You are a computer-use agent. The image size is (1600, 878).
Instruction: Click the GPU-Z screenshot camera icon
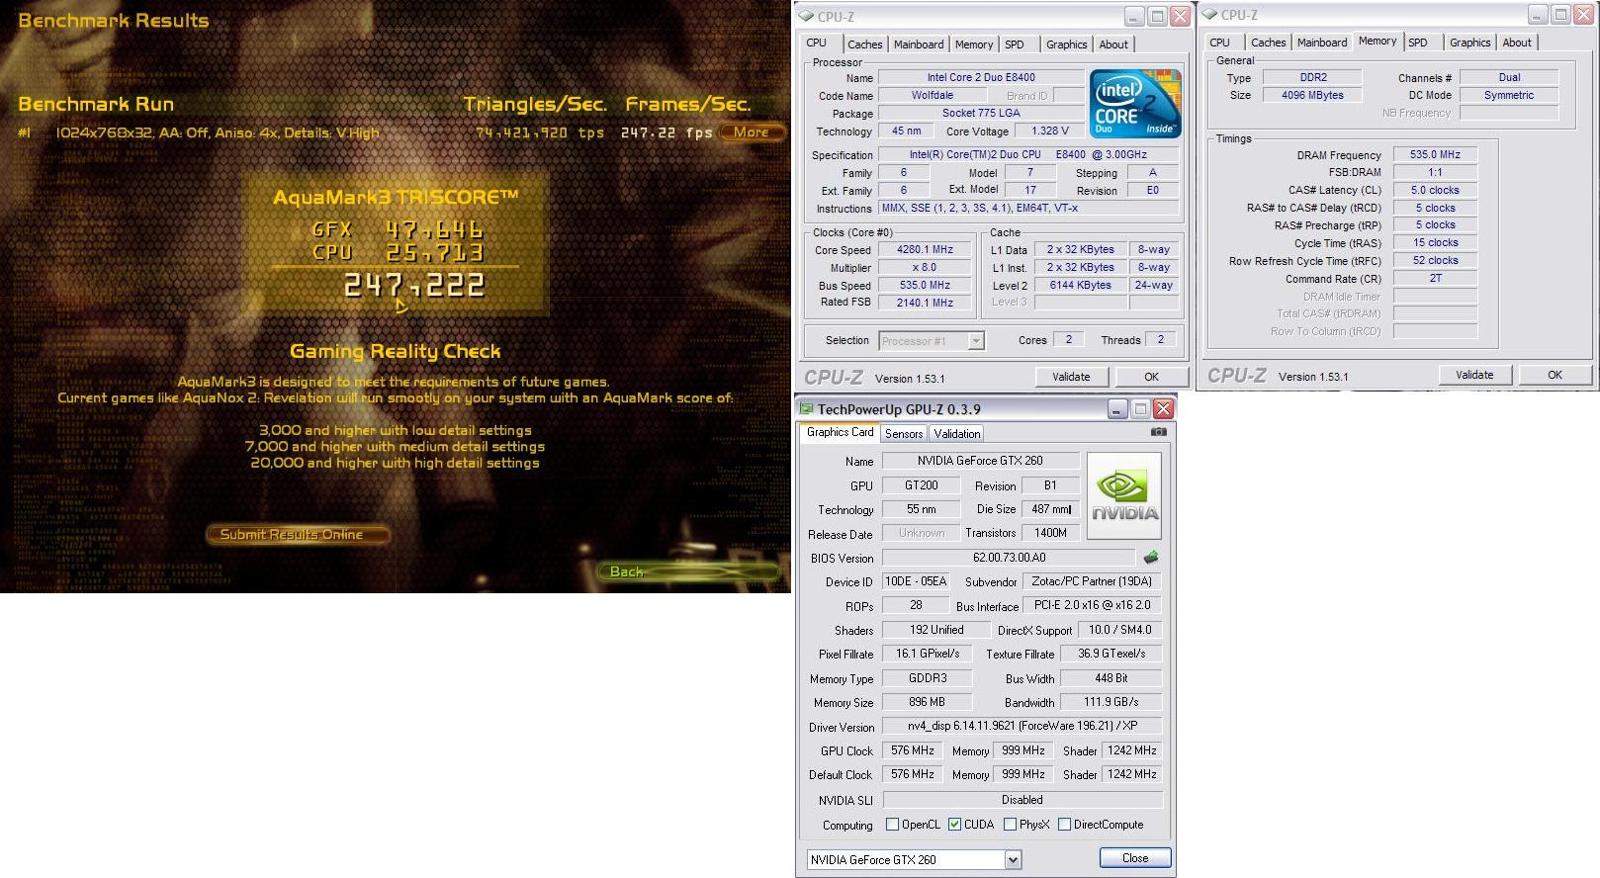tap(1158, 432)
